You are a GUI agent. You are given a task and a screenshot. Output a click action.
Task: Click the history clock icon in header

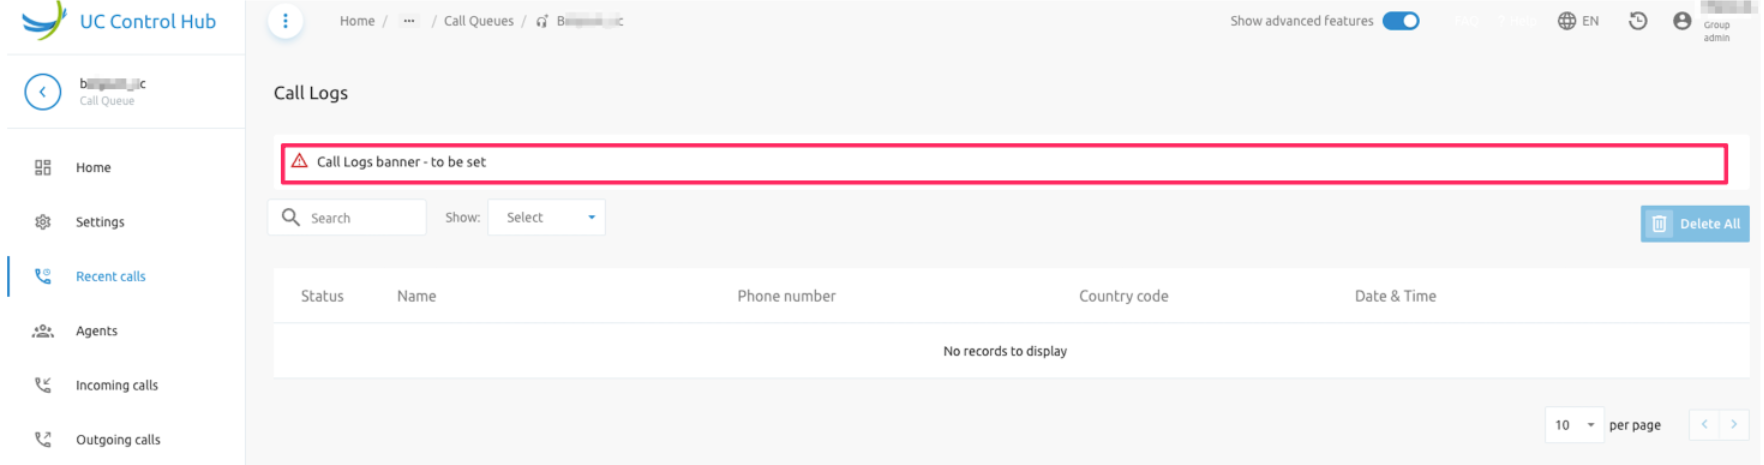[x=1637, y=21]
